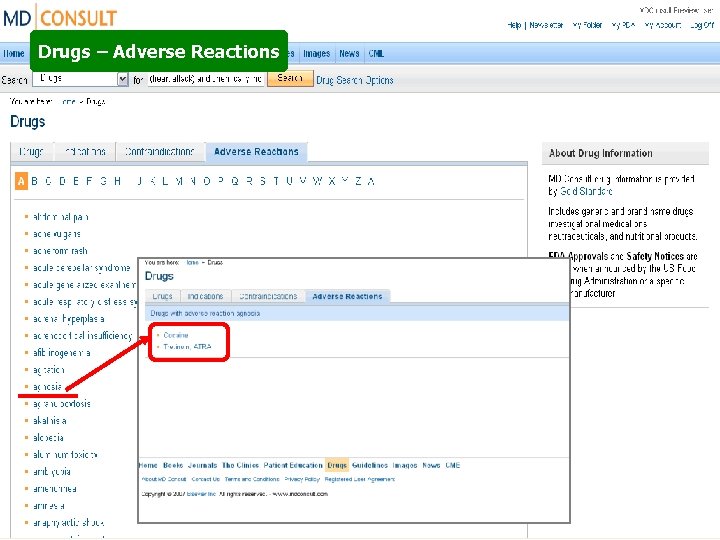This screenshot has width=720, height=540.
Task: Select letter B in alphabet index
Action: click(x=34, y=181)
